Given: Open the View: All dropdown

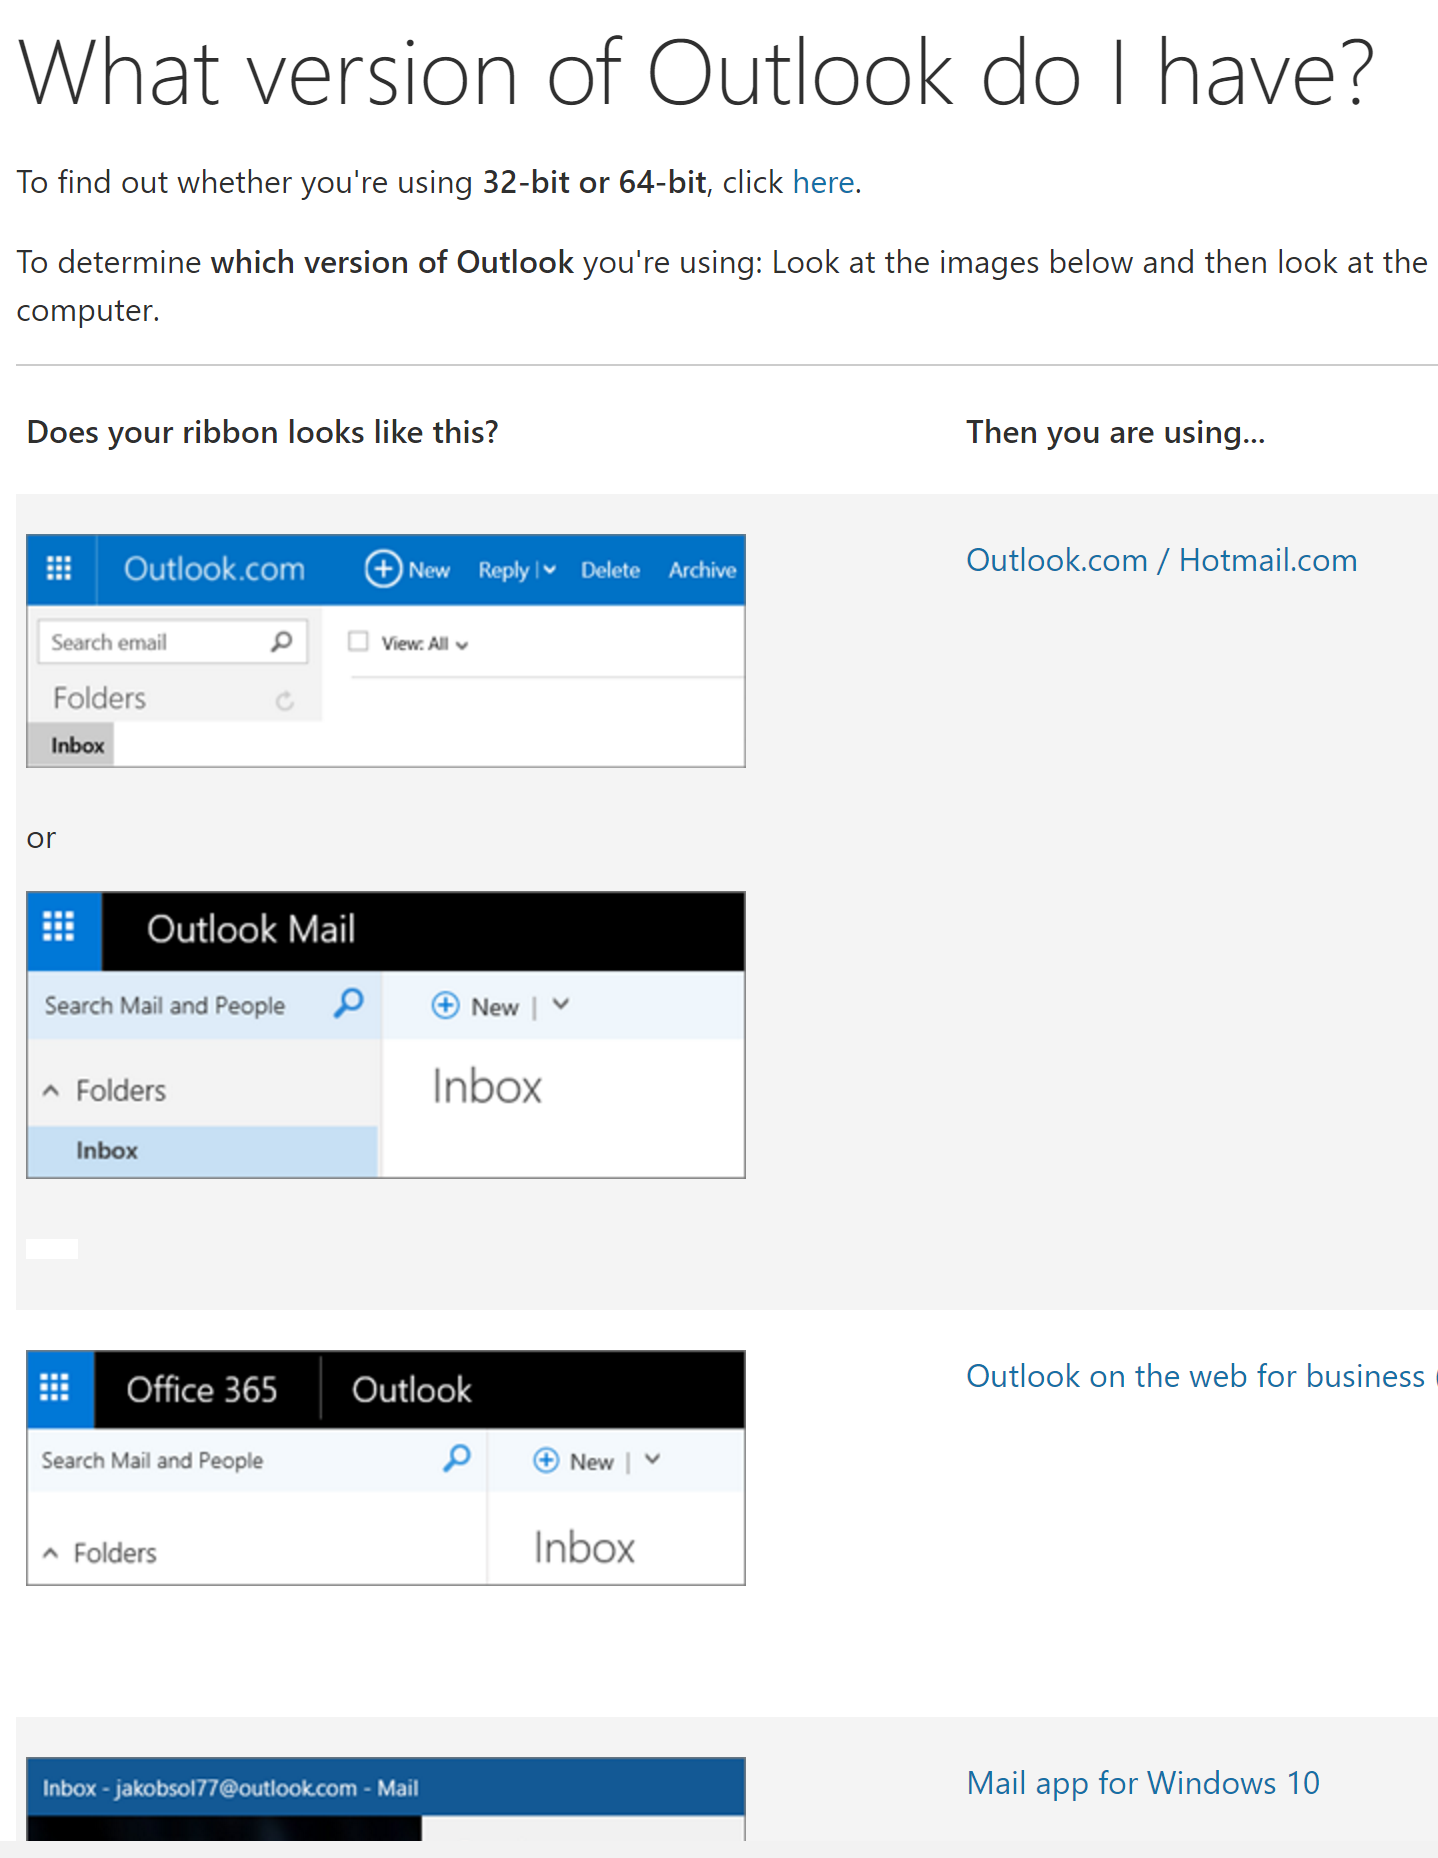Looking at the screenshot, I should [424, 644].
